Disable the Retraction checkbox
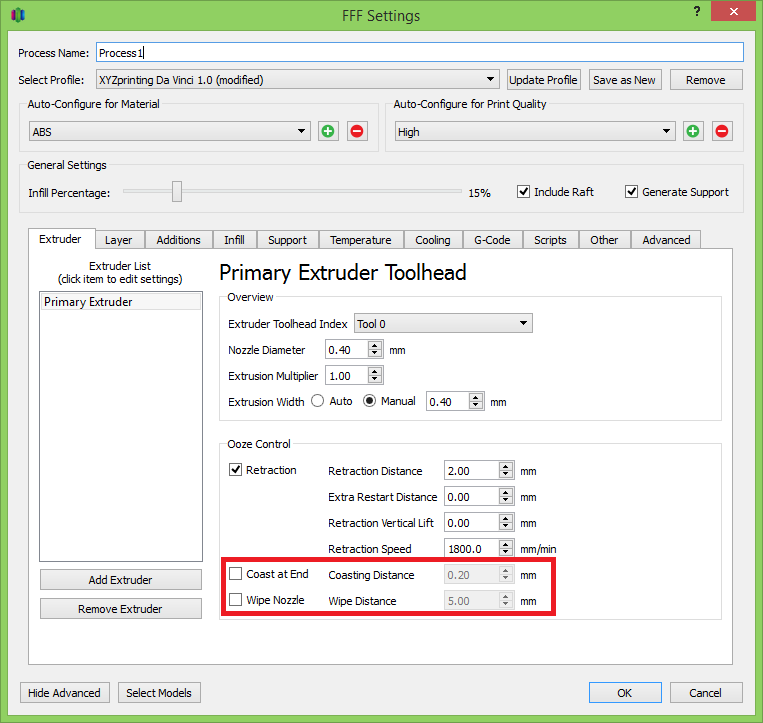763x723 pixels. pos(236,470)
